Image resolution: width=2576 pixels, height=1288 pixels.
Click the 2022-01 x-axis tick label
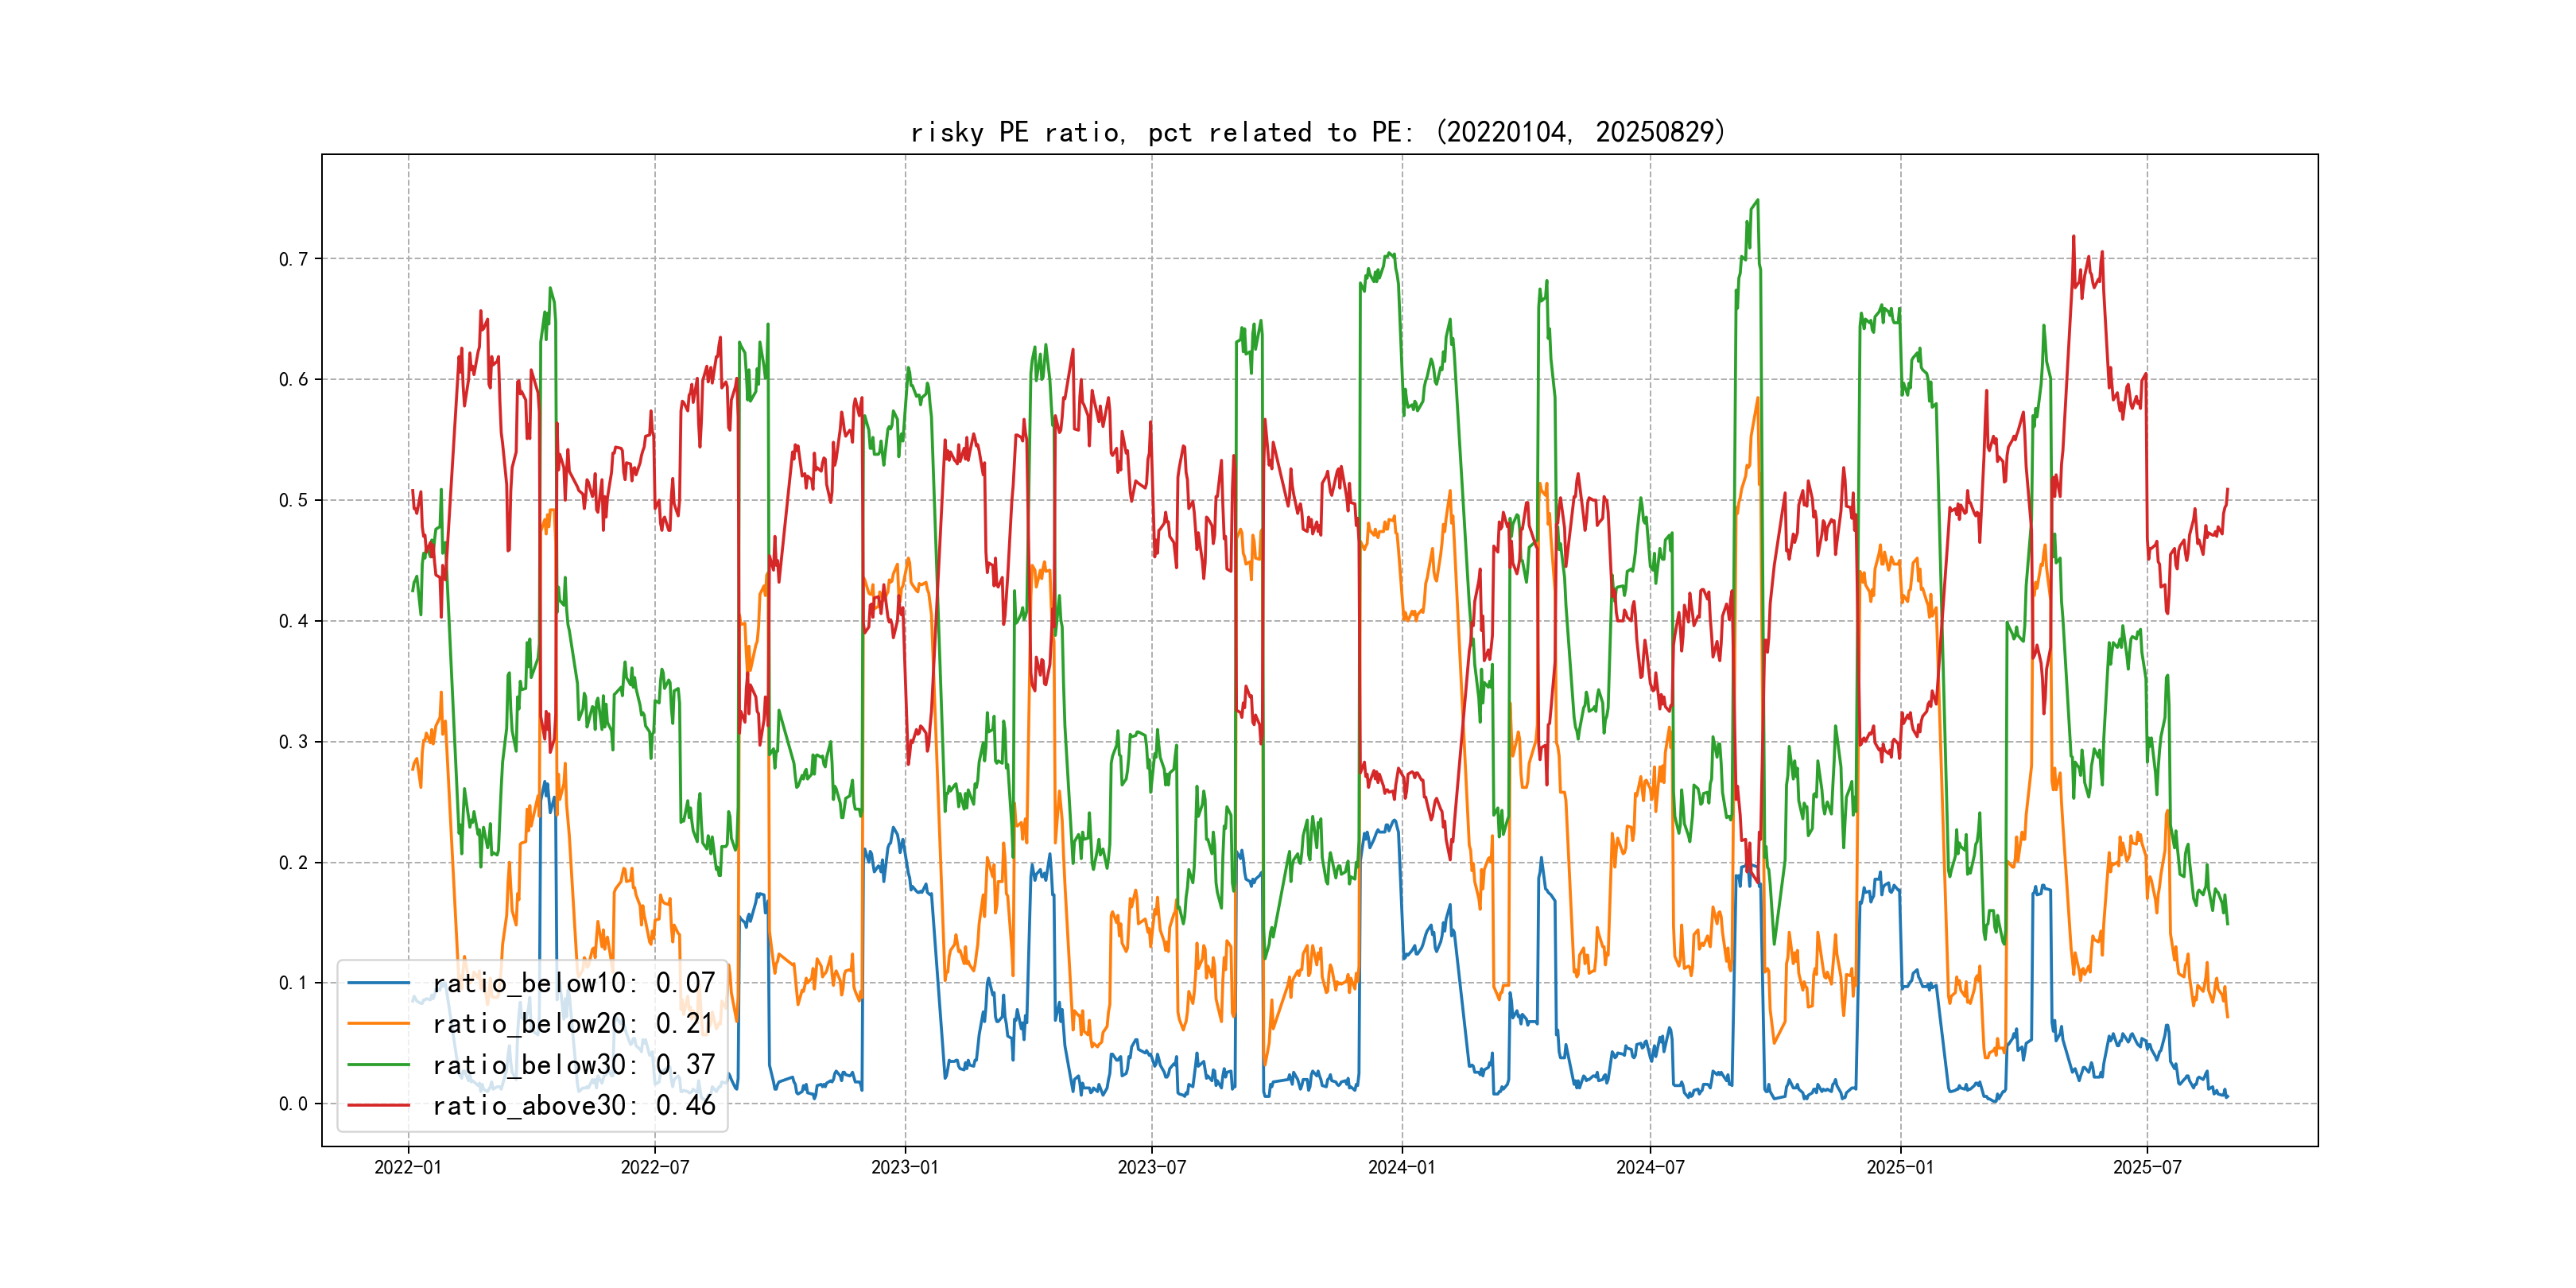pos(408,1168)
